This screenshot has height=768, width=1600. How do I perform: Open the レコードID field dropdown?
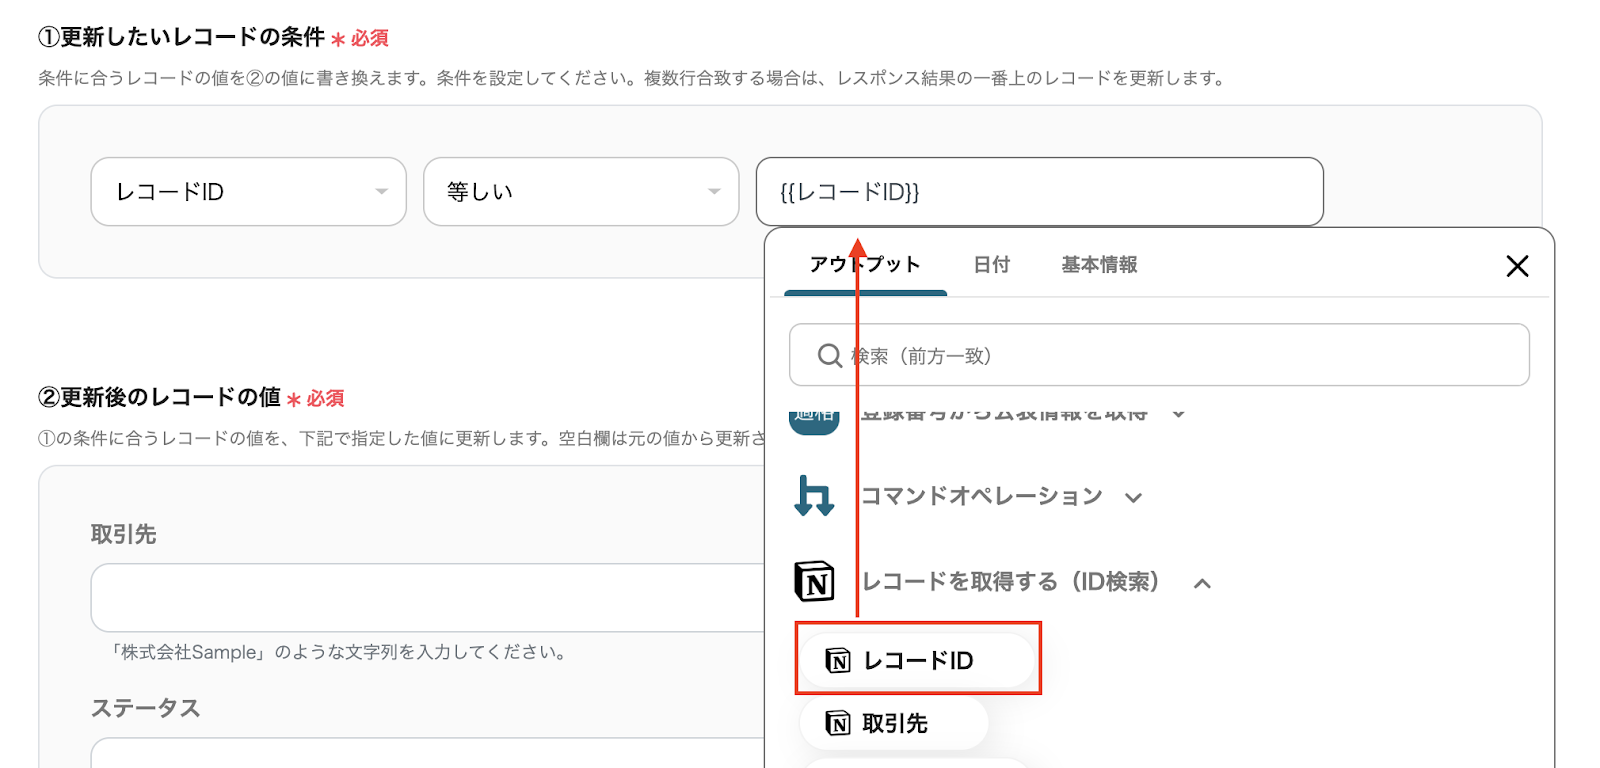pyautogui.click(x=248, y=192)
